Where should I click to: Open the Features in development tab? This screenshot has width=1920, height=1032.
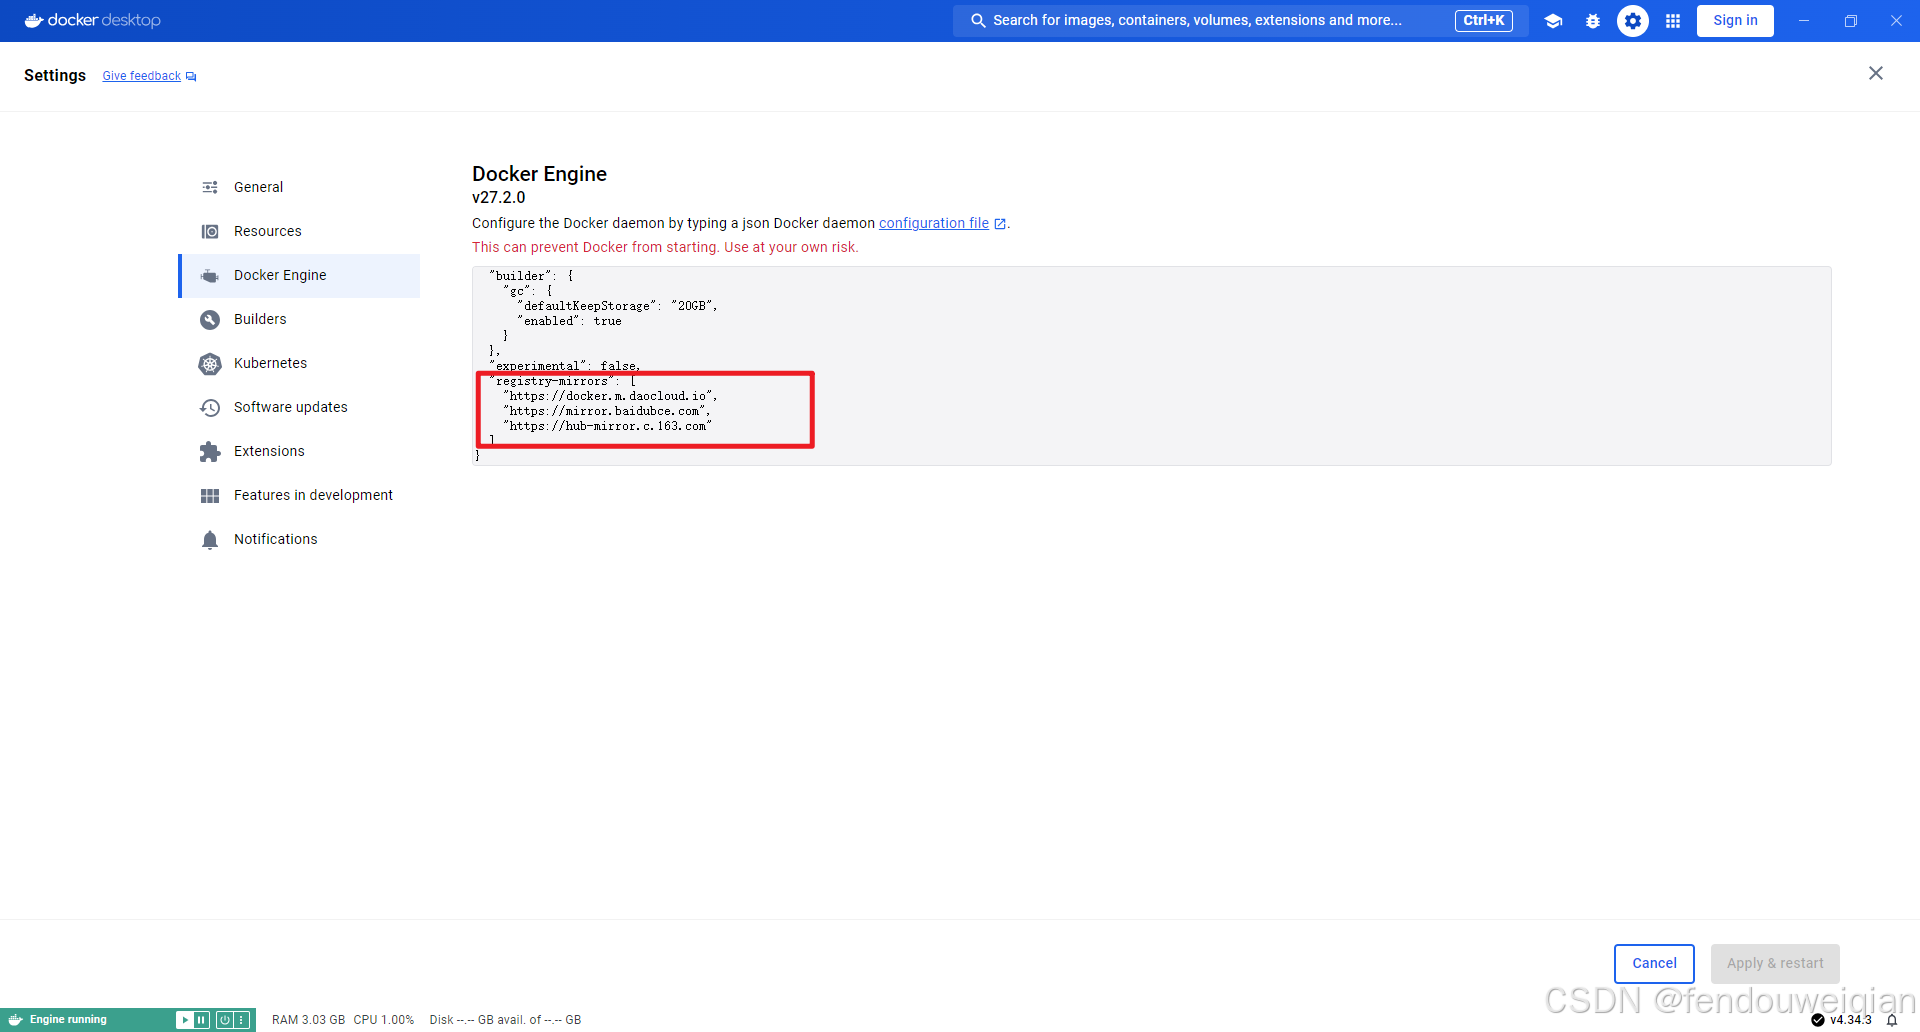coord(299,495)
